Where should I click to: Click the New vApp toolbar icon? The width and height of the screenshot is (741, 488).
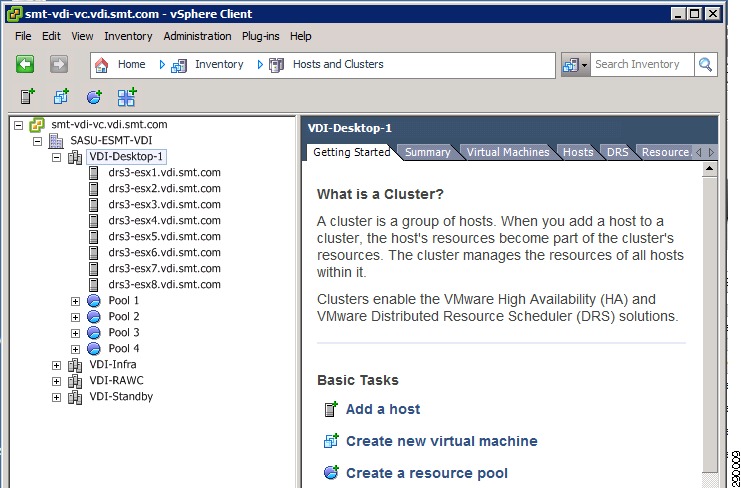[x=127, y=97]
